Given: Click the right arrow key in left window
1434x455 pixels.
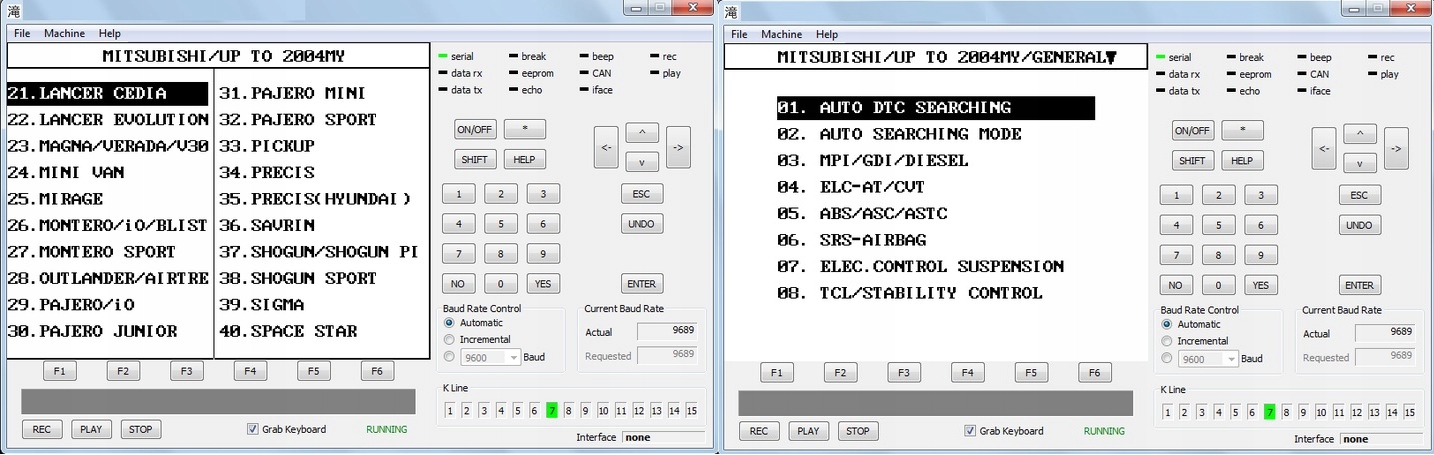Looking at the screenshot, I should click(678, 147).
